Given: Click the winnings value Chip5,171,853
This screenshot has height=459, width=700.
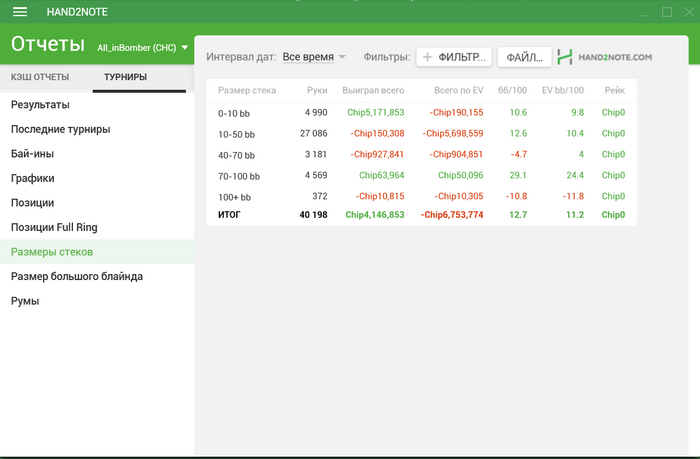Looking at the screenshot, I should [x=376, y=113].
